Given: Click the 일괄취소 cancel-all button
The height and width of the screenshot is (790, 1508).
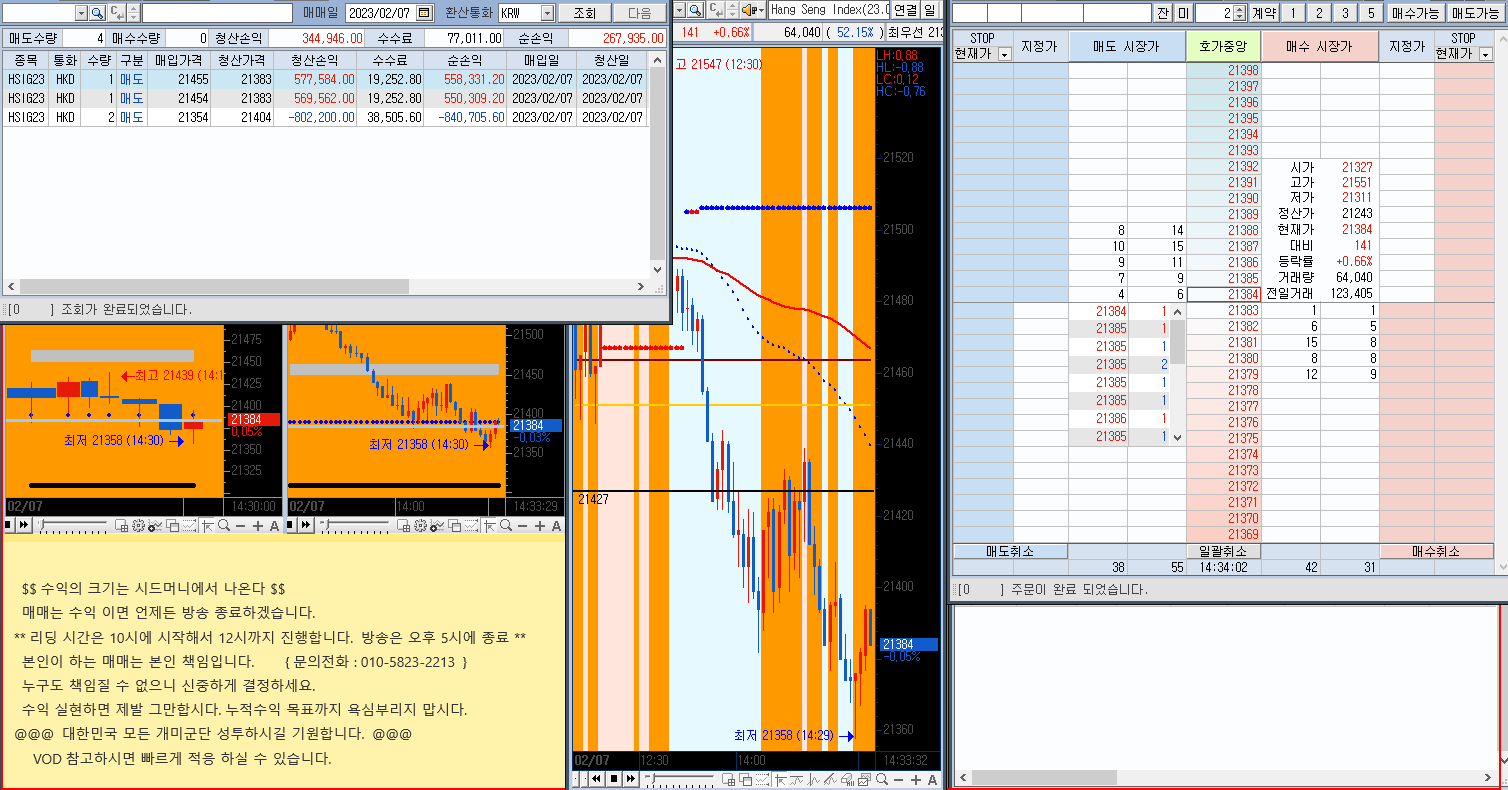Looking at the screenshot, I should [x=1222, y=551].
